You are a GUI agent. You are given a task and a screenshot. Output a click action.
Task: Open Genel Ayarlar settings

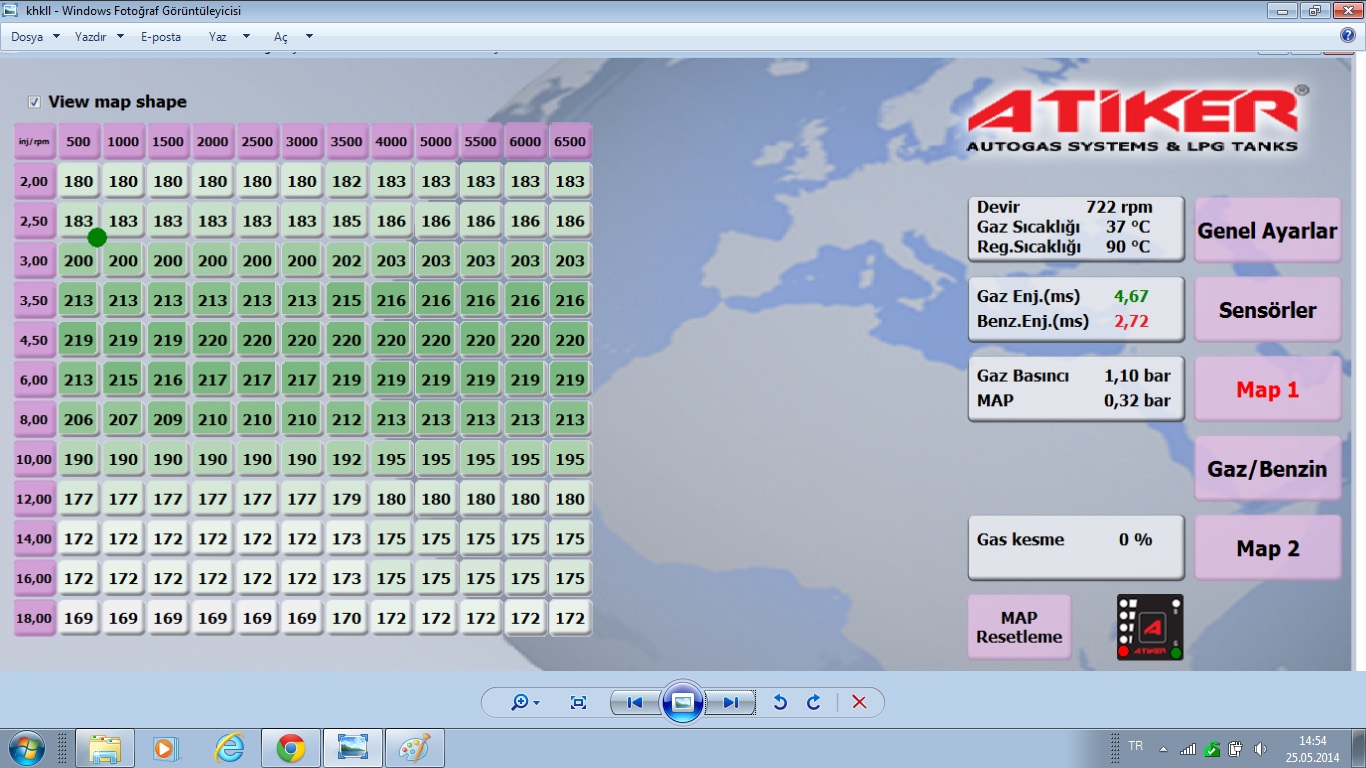point(1267,231)
